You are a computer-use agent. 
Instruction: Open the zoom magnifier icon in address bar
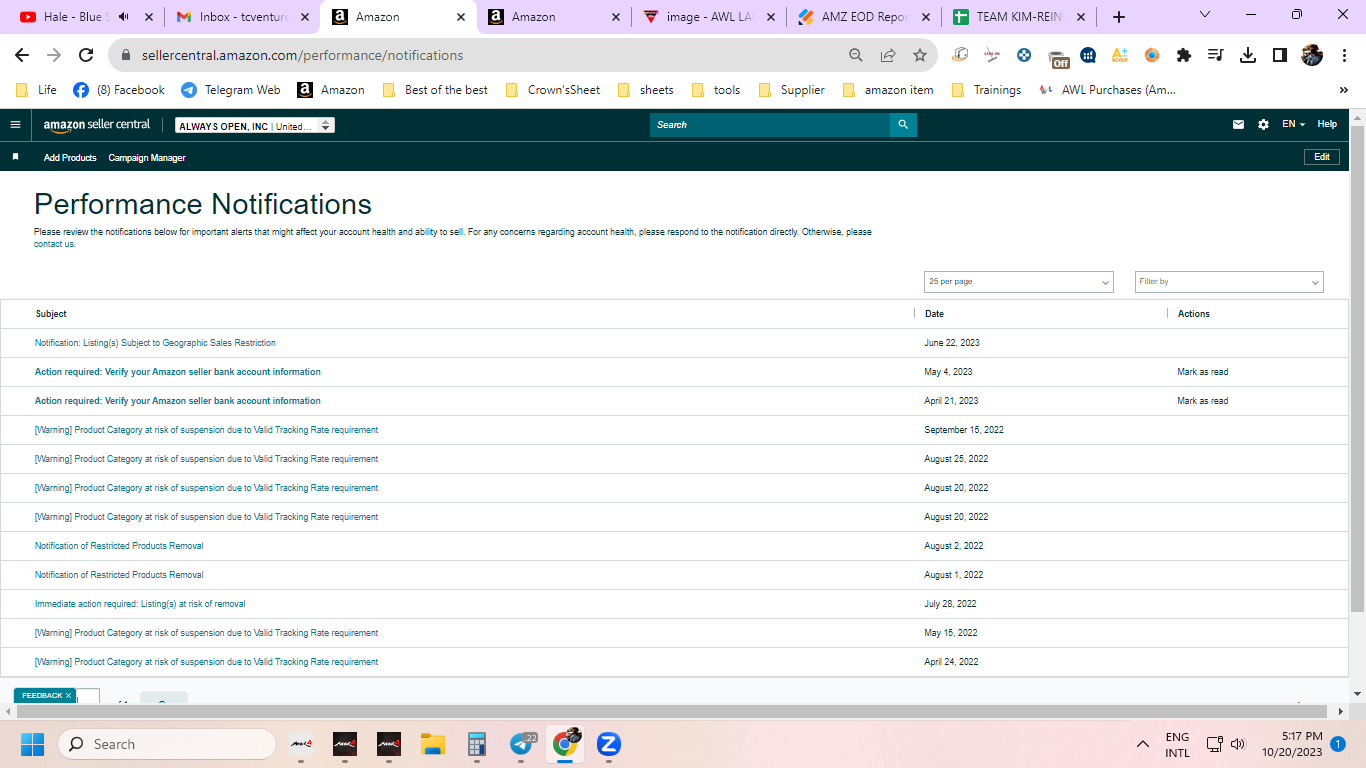coord(855,56)
